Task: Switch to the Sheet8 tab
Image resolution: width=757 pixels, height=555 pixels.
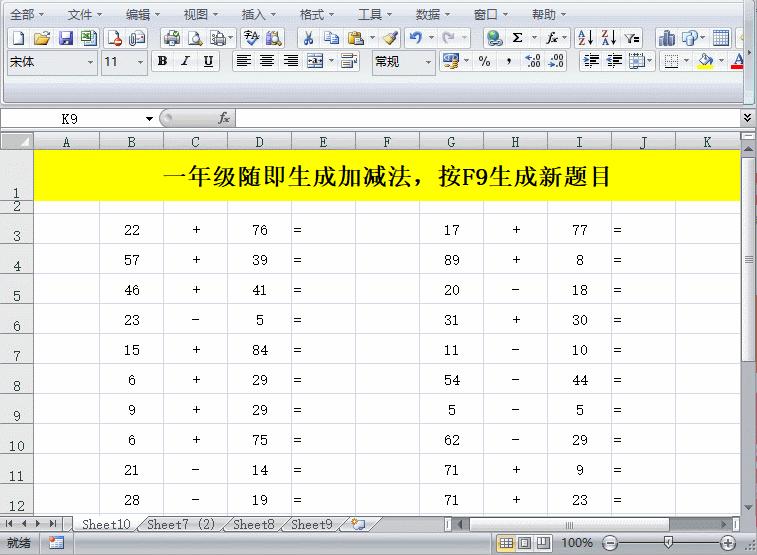Action: click(253, 524)
